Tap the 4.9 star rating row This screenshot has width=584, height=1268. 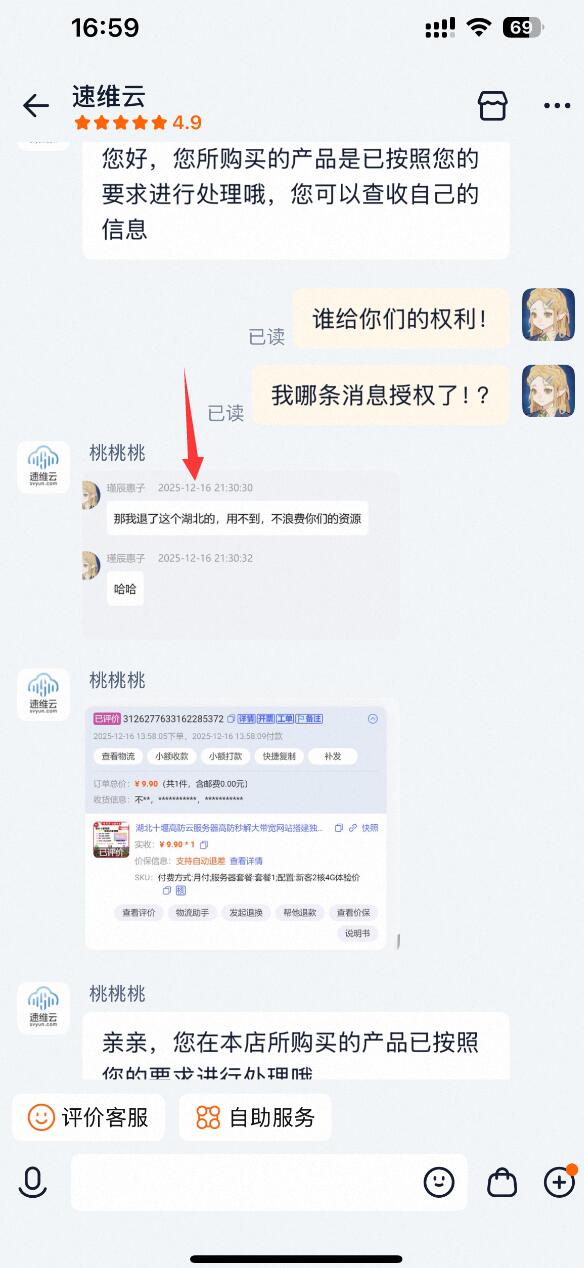pos(137,123)
